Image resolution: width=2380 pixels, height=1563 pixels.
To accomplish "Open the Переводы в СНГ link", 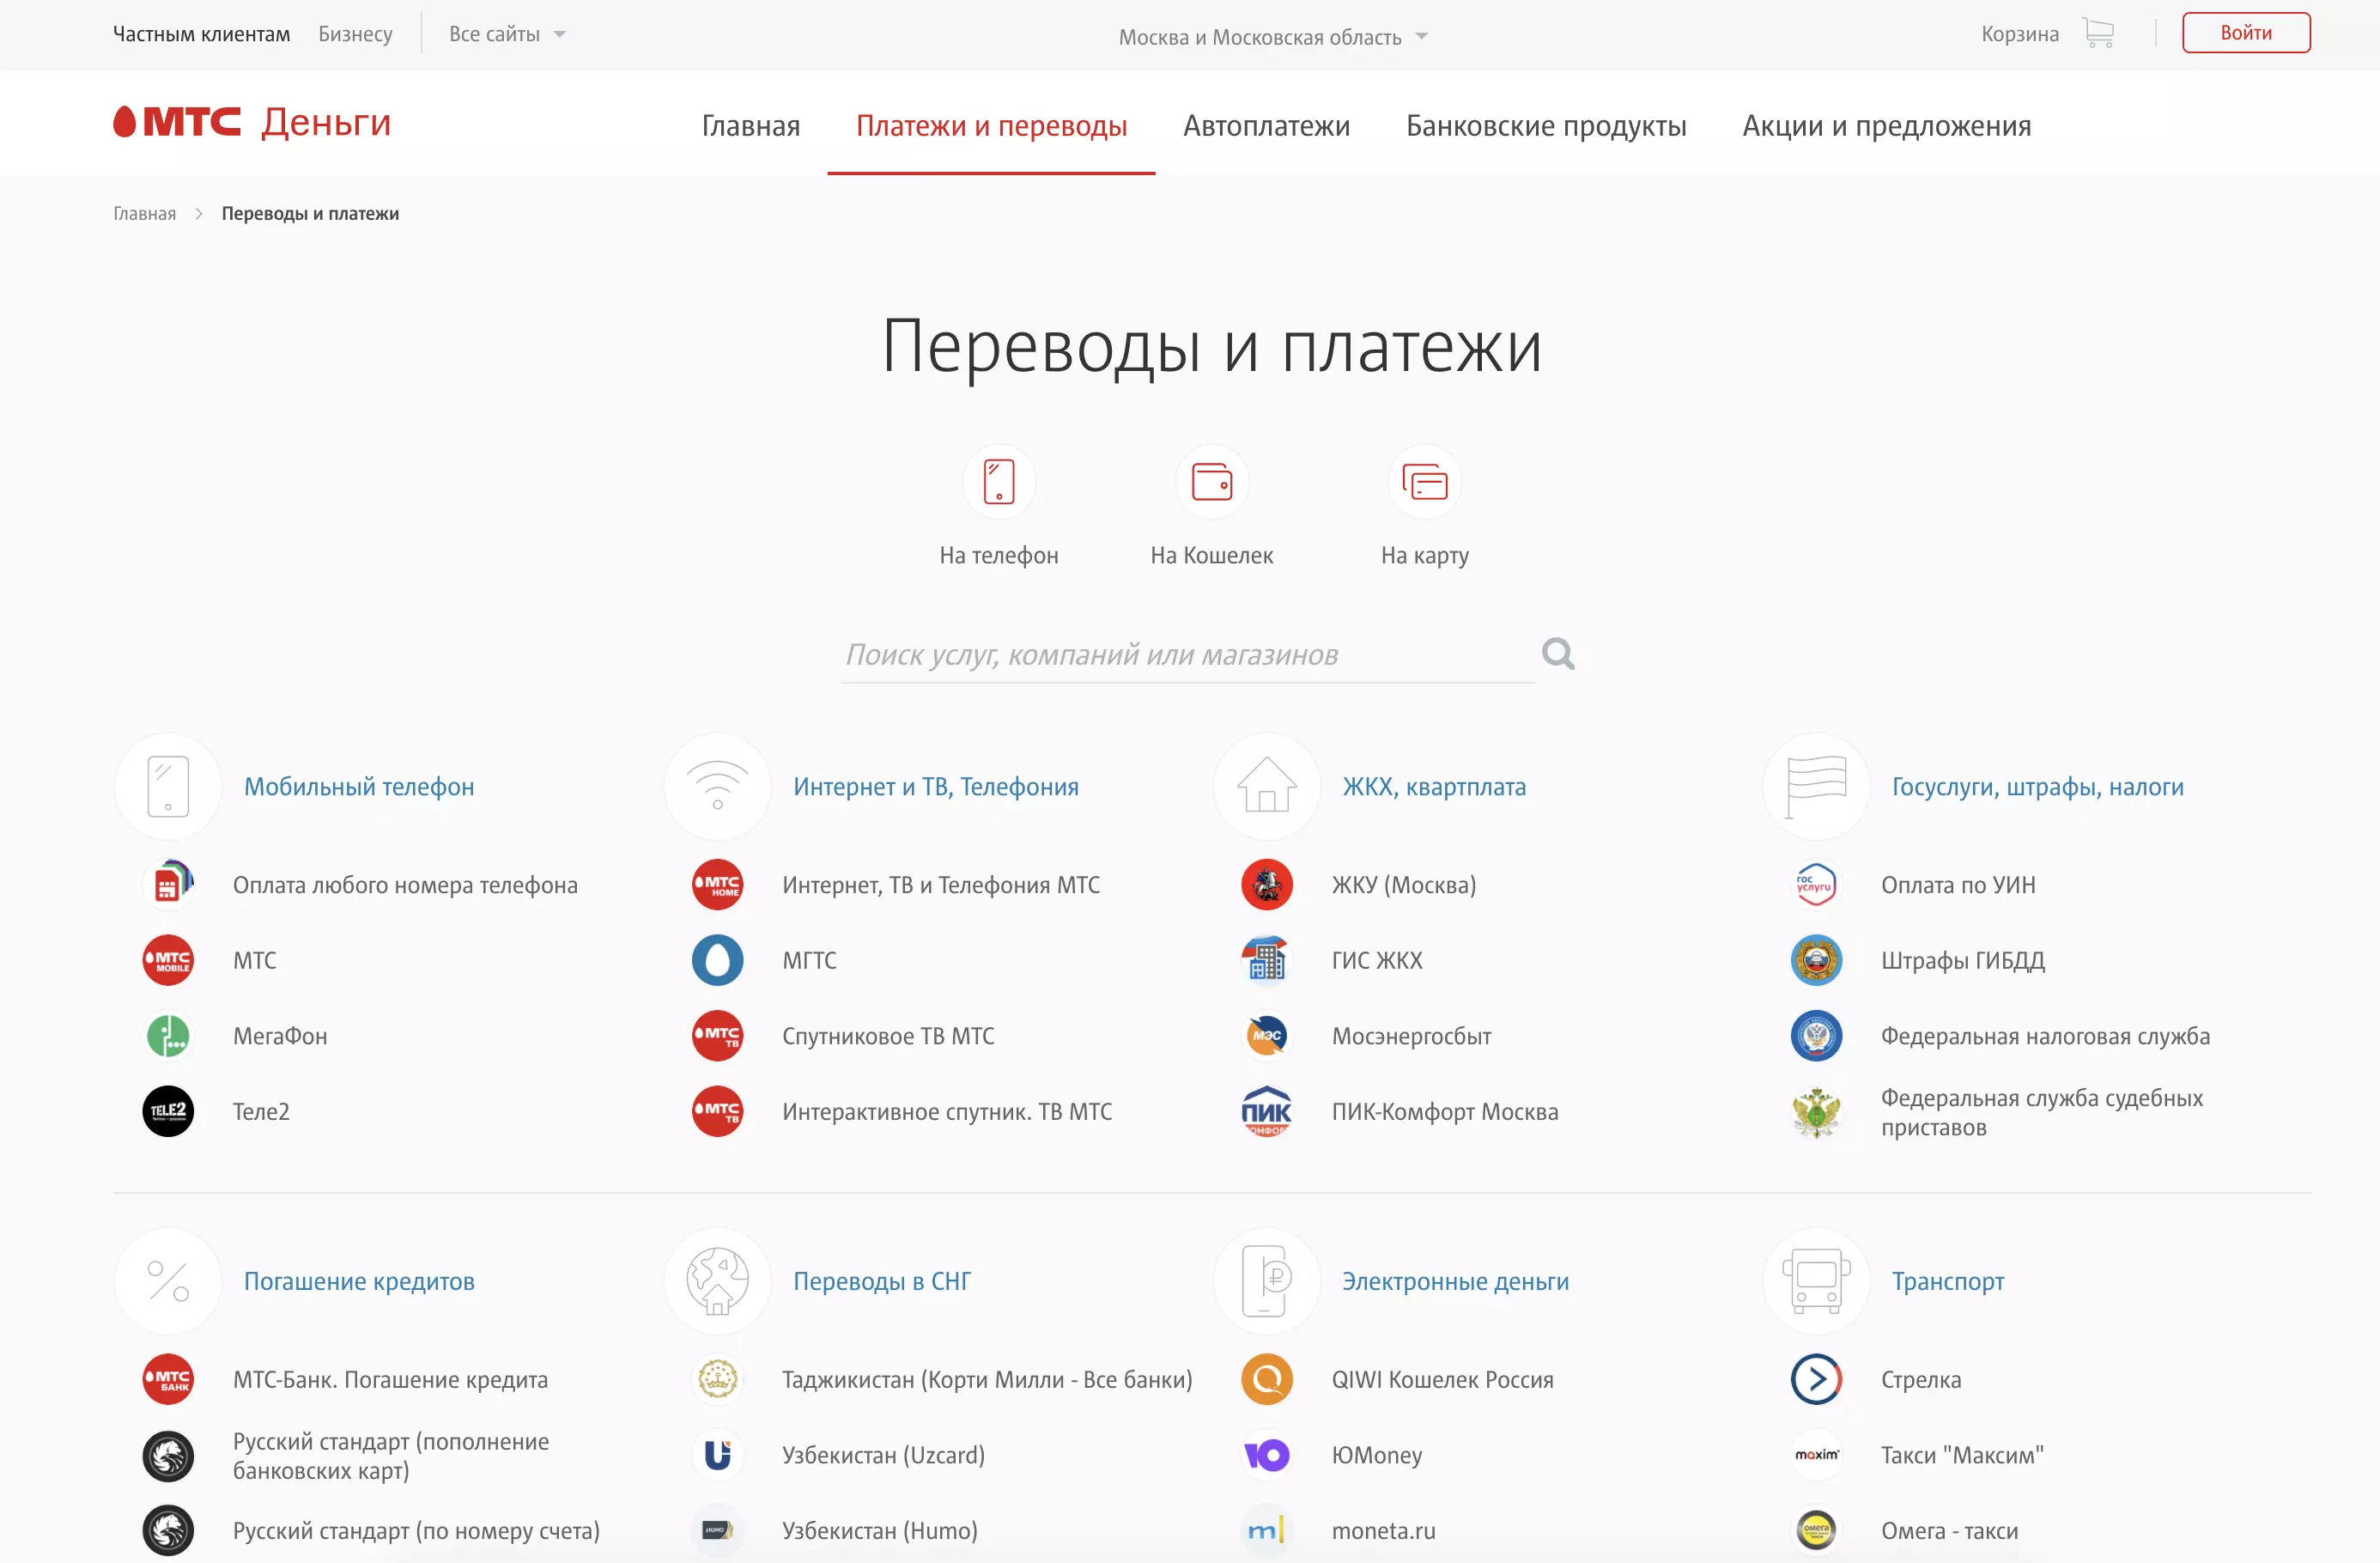I will (881, 1281).
